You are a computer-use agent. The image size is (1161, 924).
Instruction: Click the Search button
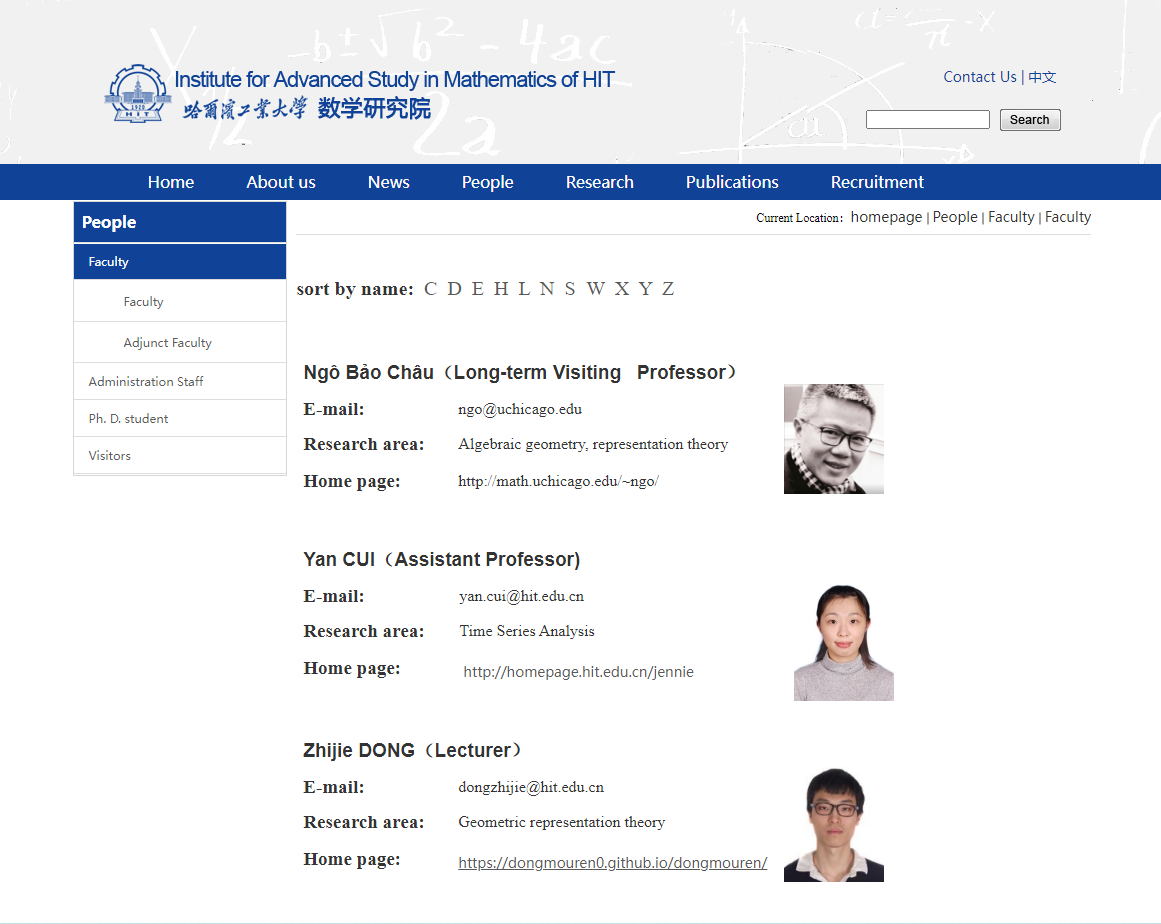point(1029,120)
